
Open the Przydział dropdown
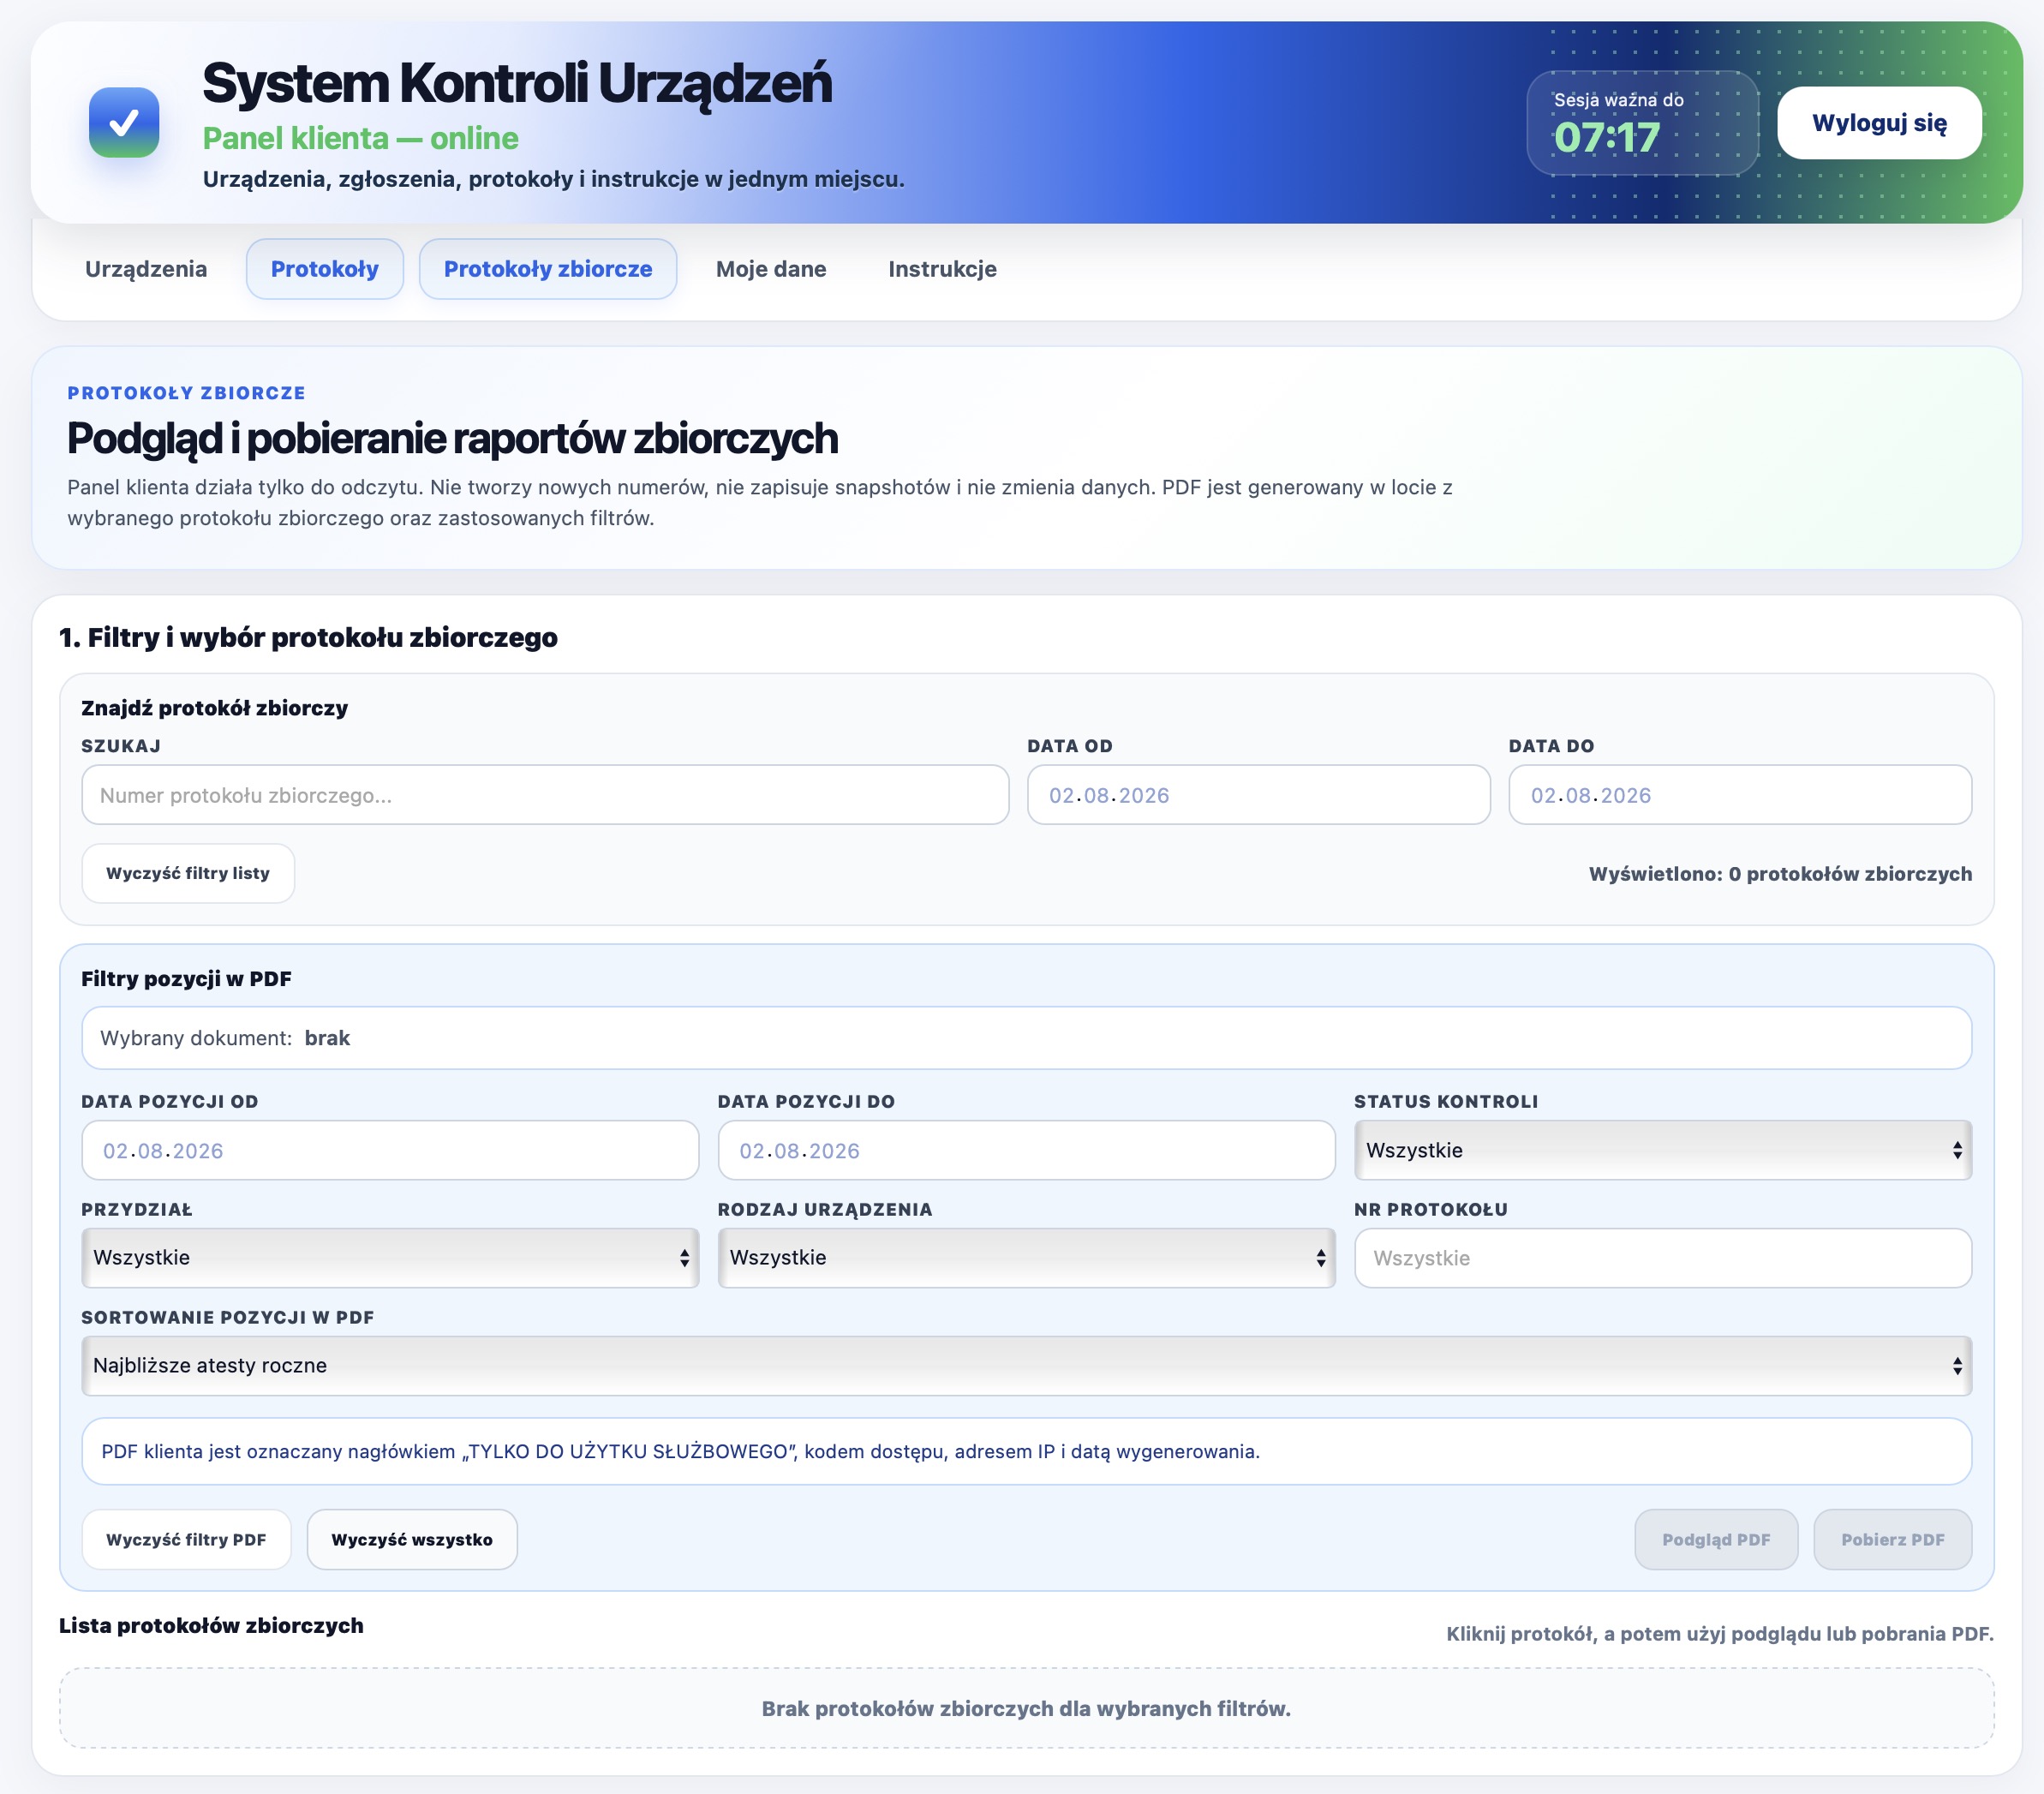coord(390,1258)
